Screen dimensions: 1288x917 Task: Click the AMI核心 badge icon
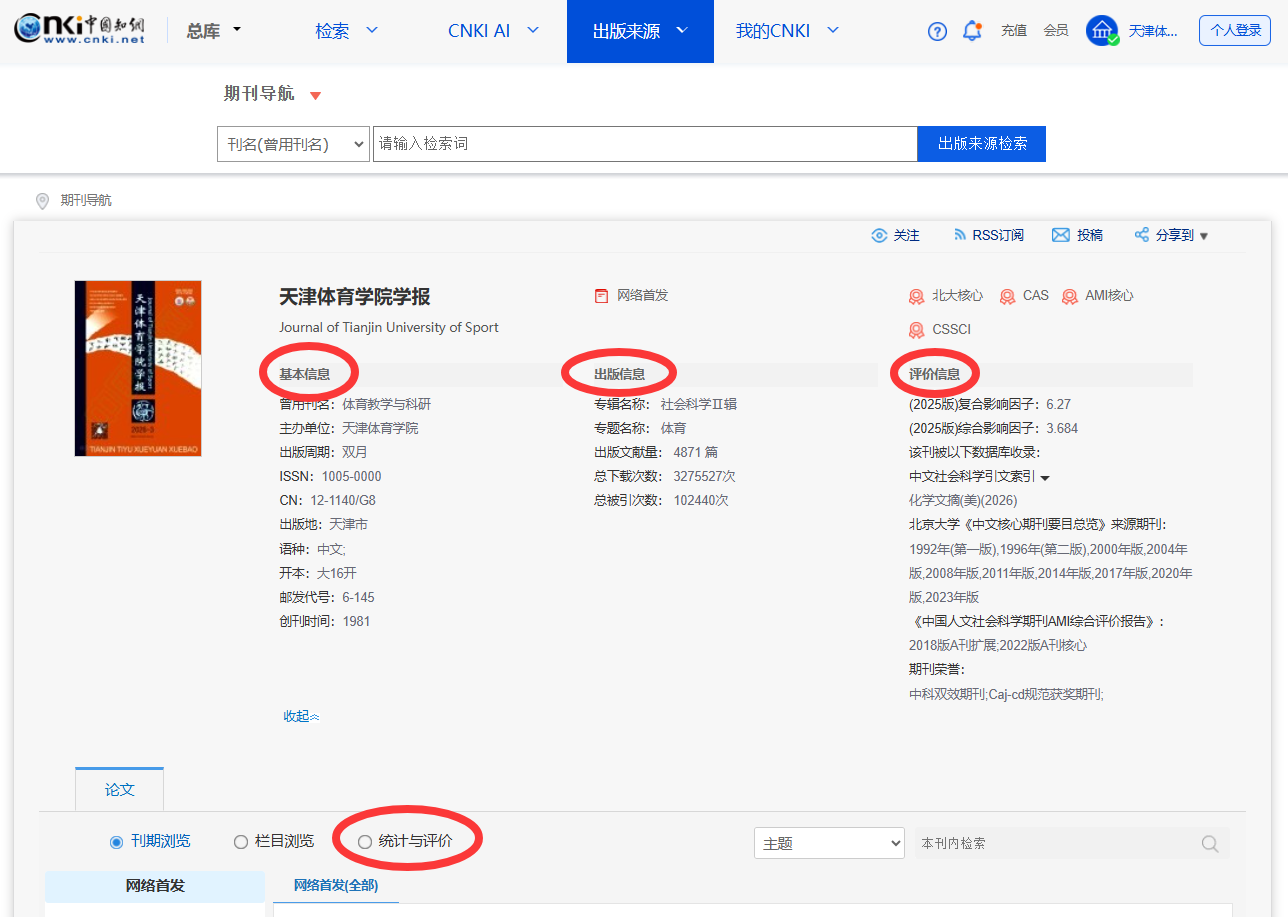[1070, 296]
